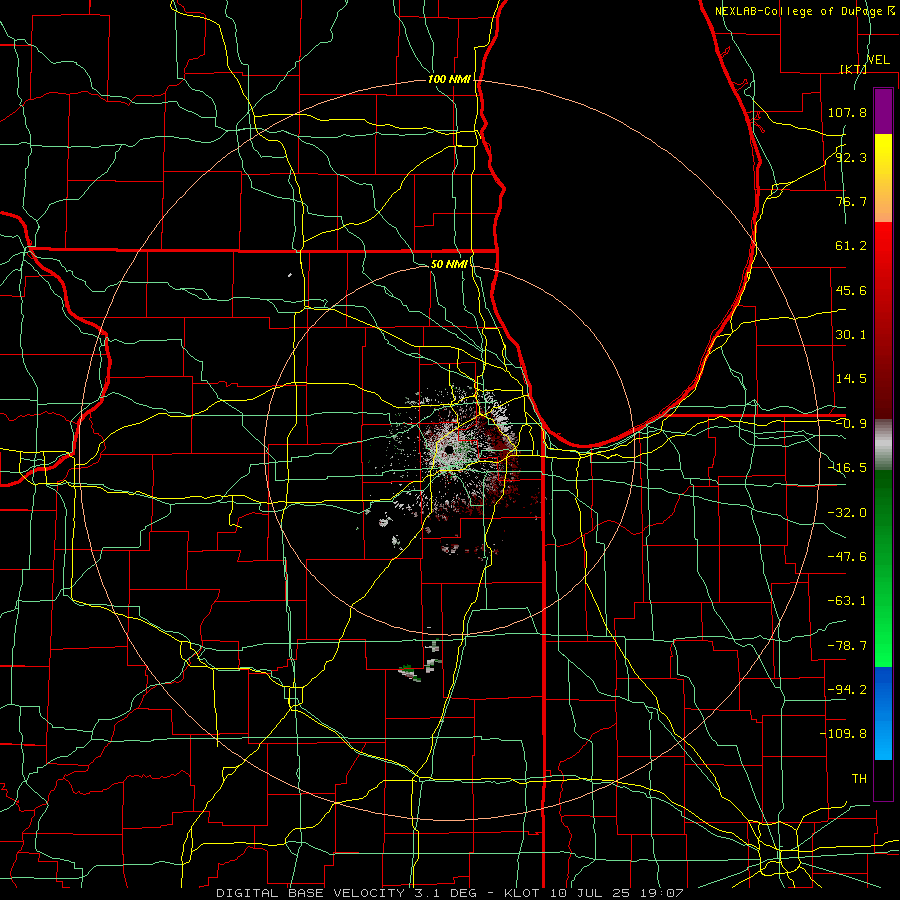Select the -78.7 velocity scale value
The height and width of the screenshot is (900, 900).
847,646
